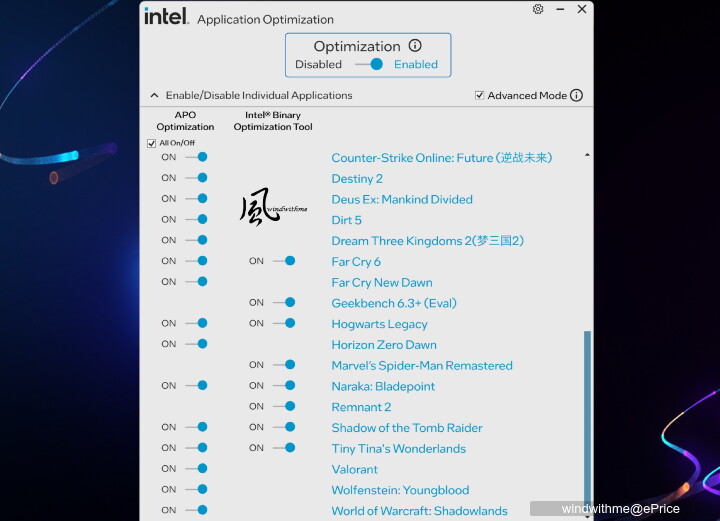Toggle Binary Optimization for Shadow of the Tomb Raider
This screenshot has height=521, width=720.
pyautogui.click(x=284, y=427)
